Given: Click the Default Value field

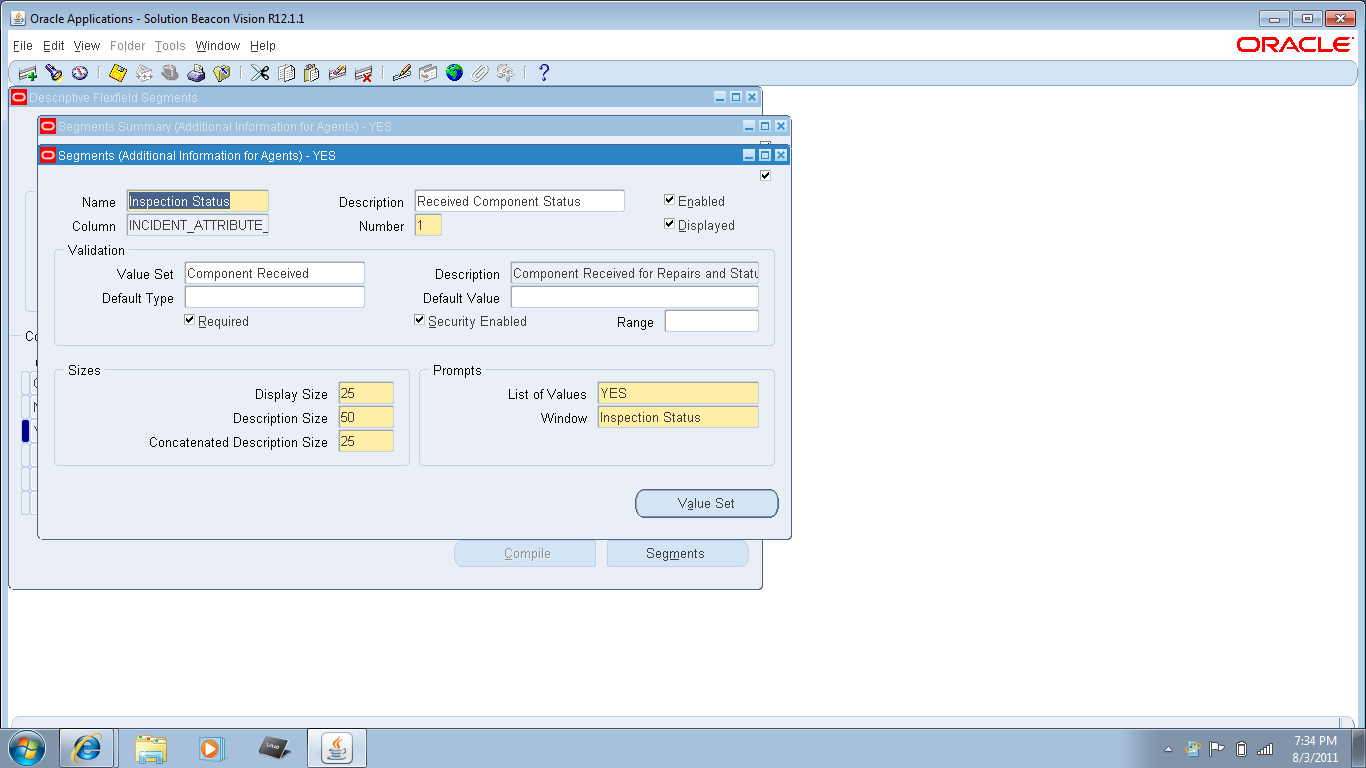Looking at the screenshot, I should 635,297.
